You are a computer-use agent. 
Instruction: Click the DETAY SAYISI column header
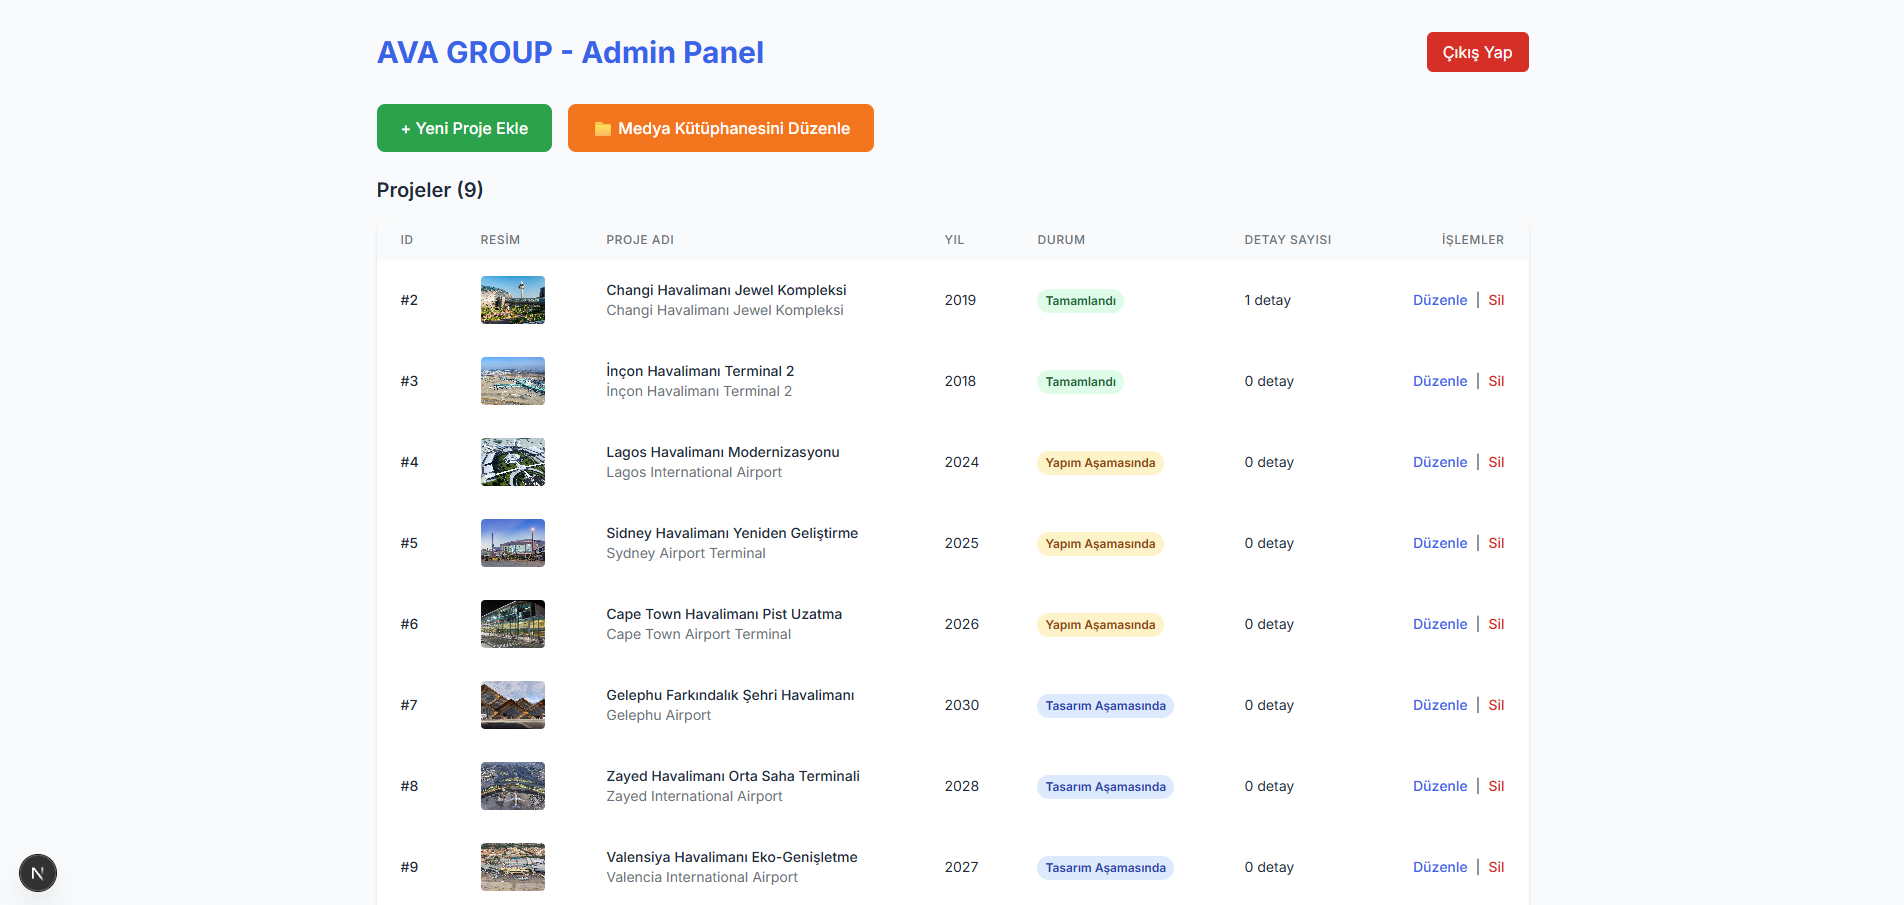[1287, 240]
